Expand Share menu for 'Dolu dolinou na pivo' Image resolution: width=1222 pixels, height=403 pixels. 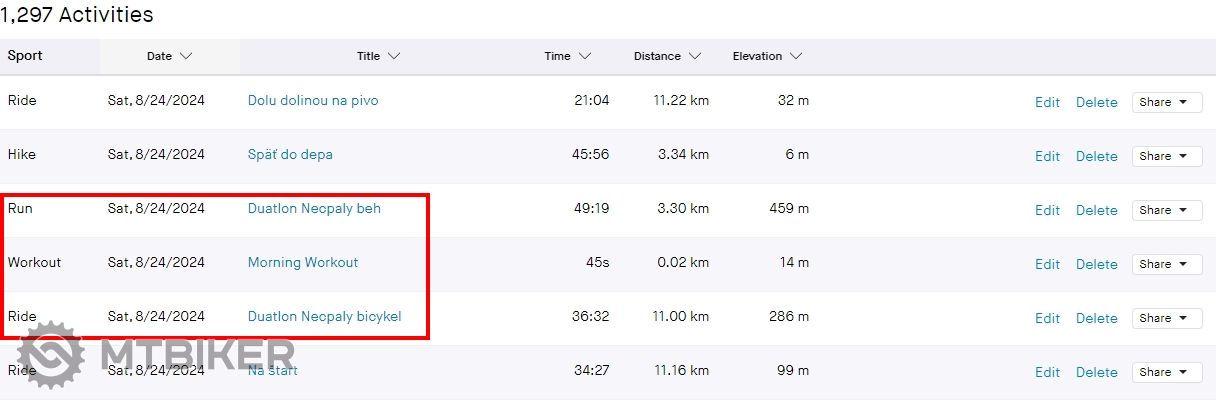tap(1166, 102)
